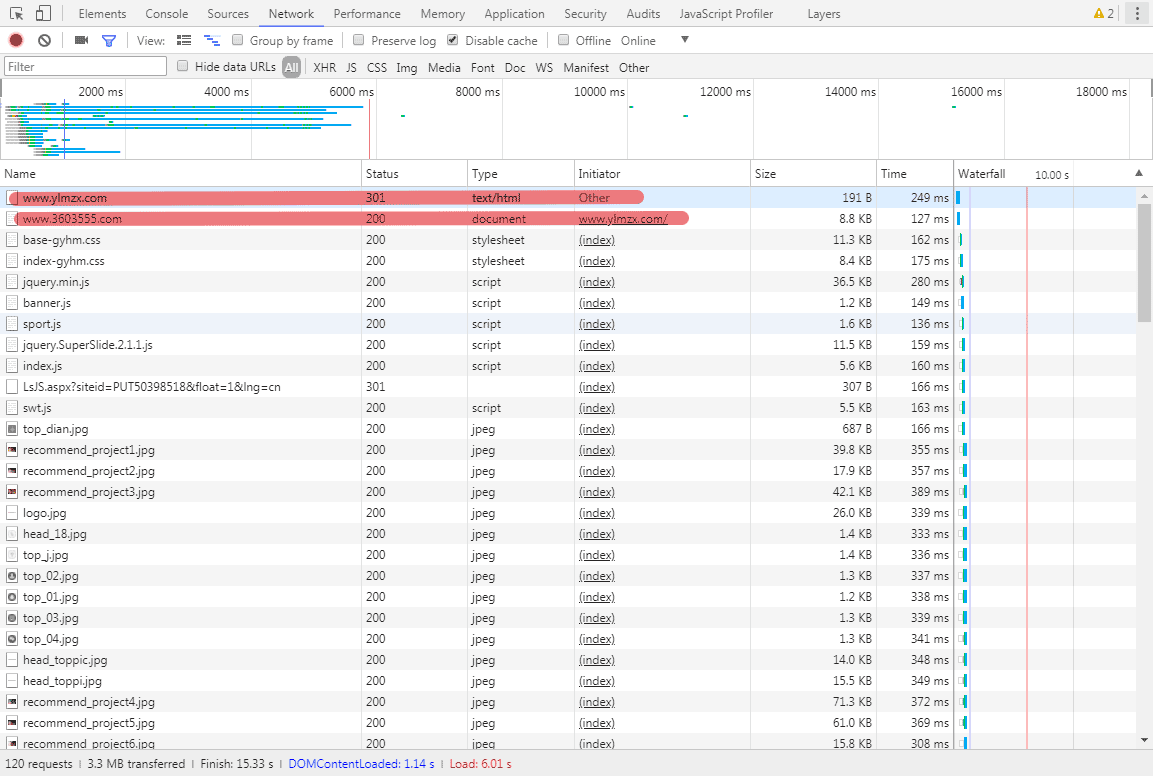This screenshot has height=776, width=1153.
Task: Stop recording network log
Action: coord(16,40)
